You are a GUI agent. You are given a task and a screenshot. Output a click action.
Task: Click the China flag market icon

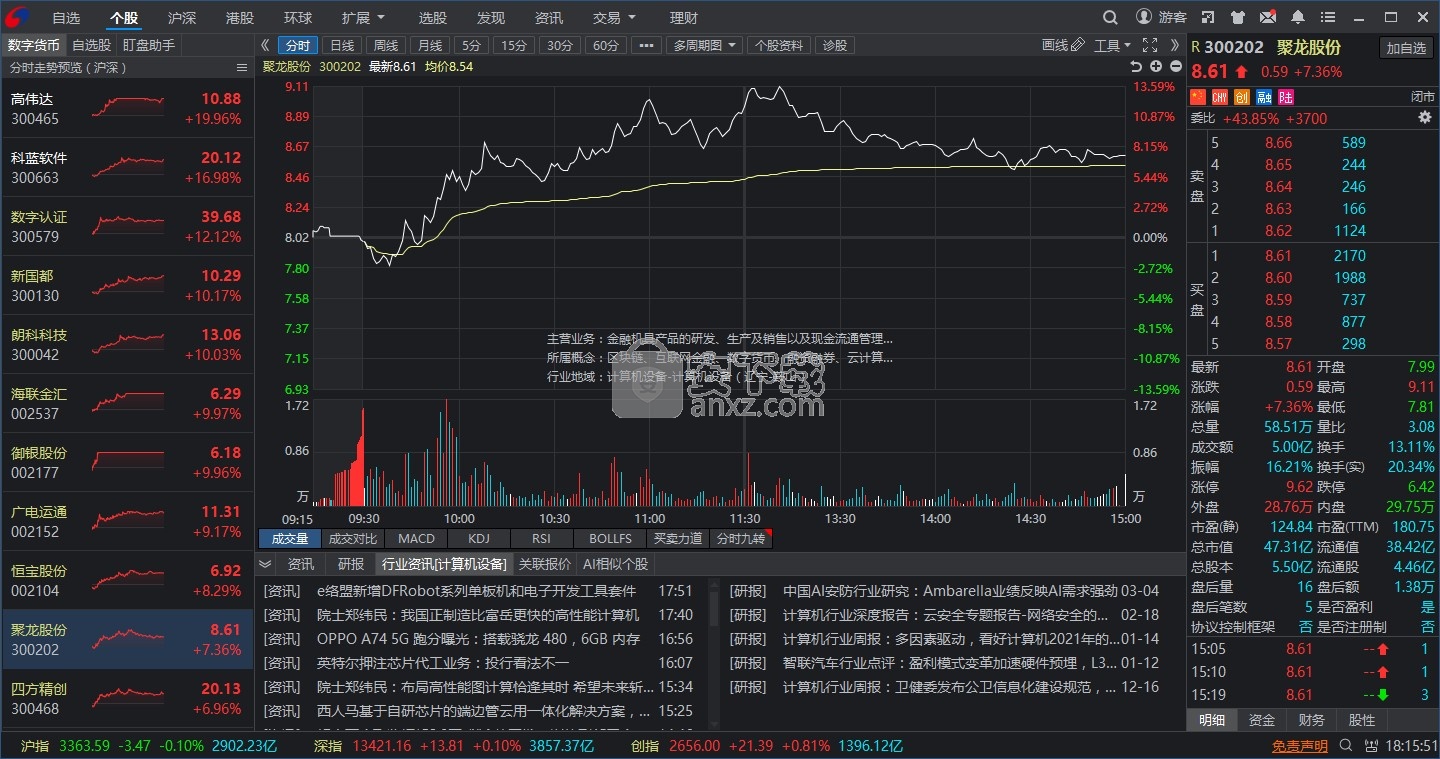pos(1198,97)
